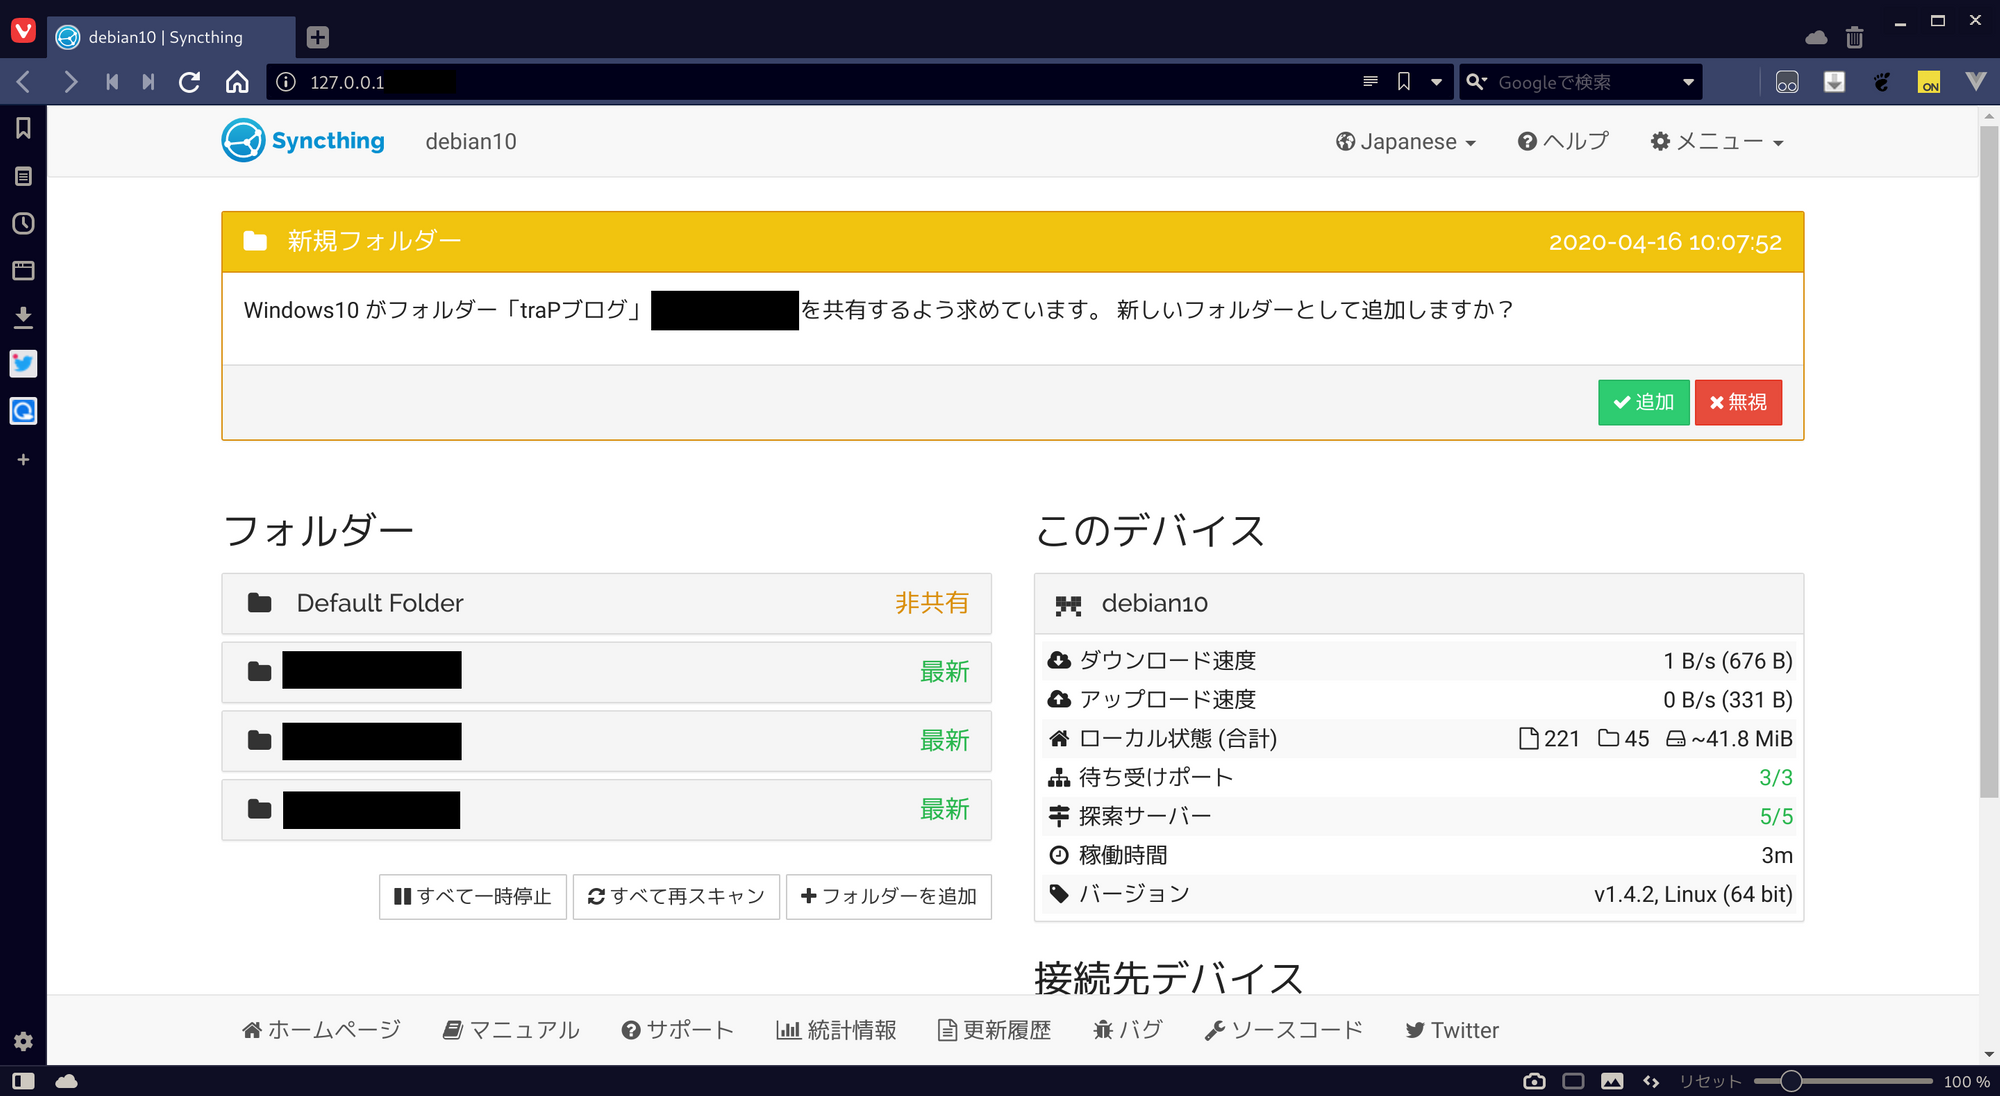
Task: Click フォルダーを追加 button
Action: click(889, 896)
